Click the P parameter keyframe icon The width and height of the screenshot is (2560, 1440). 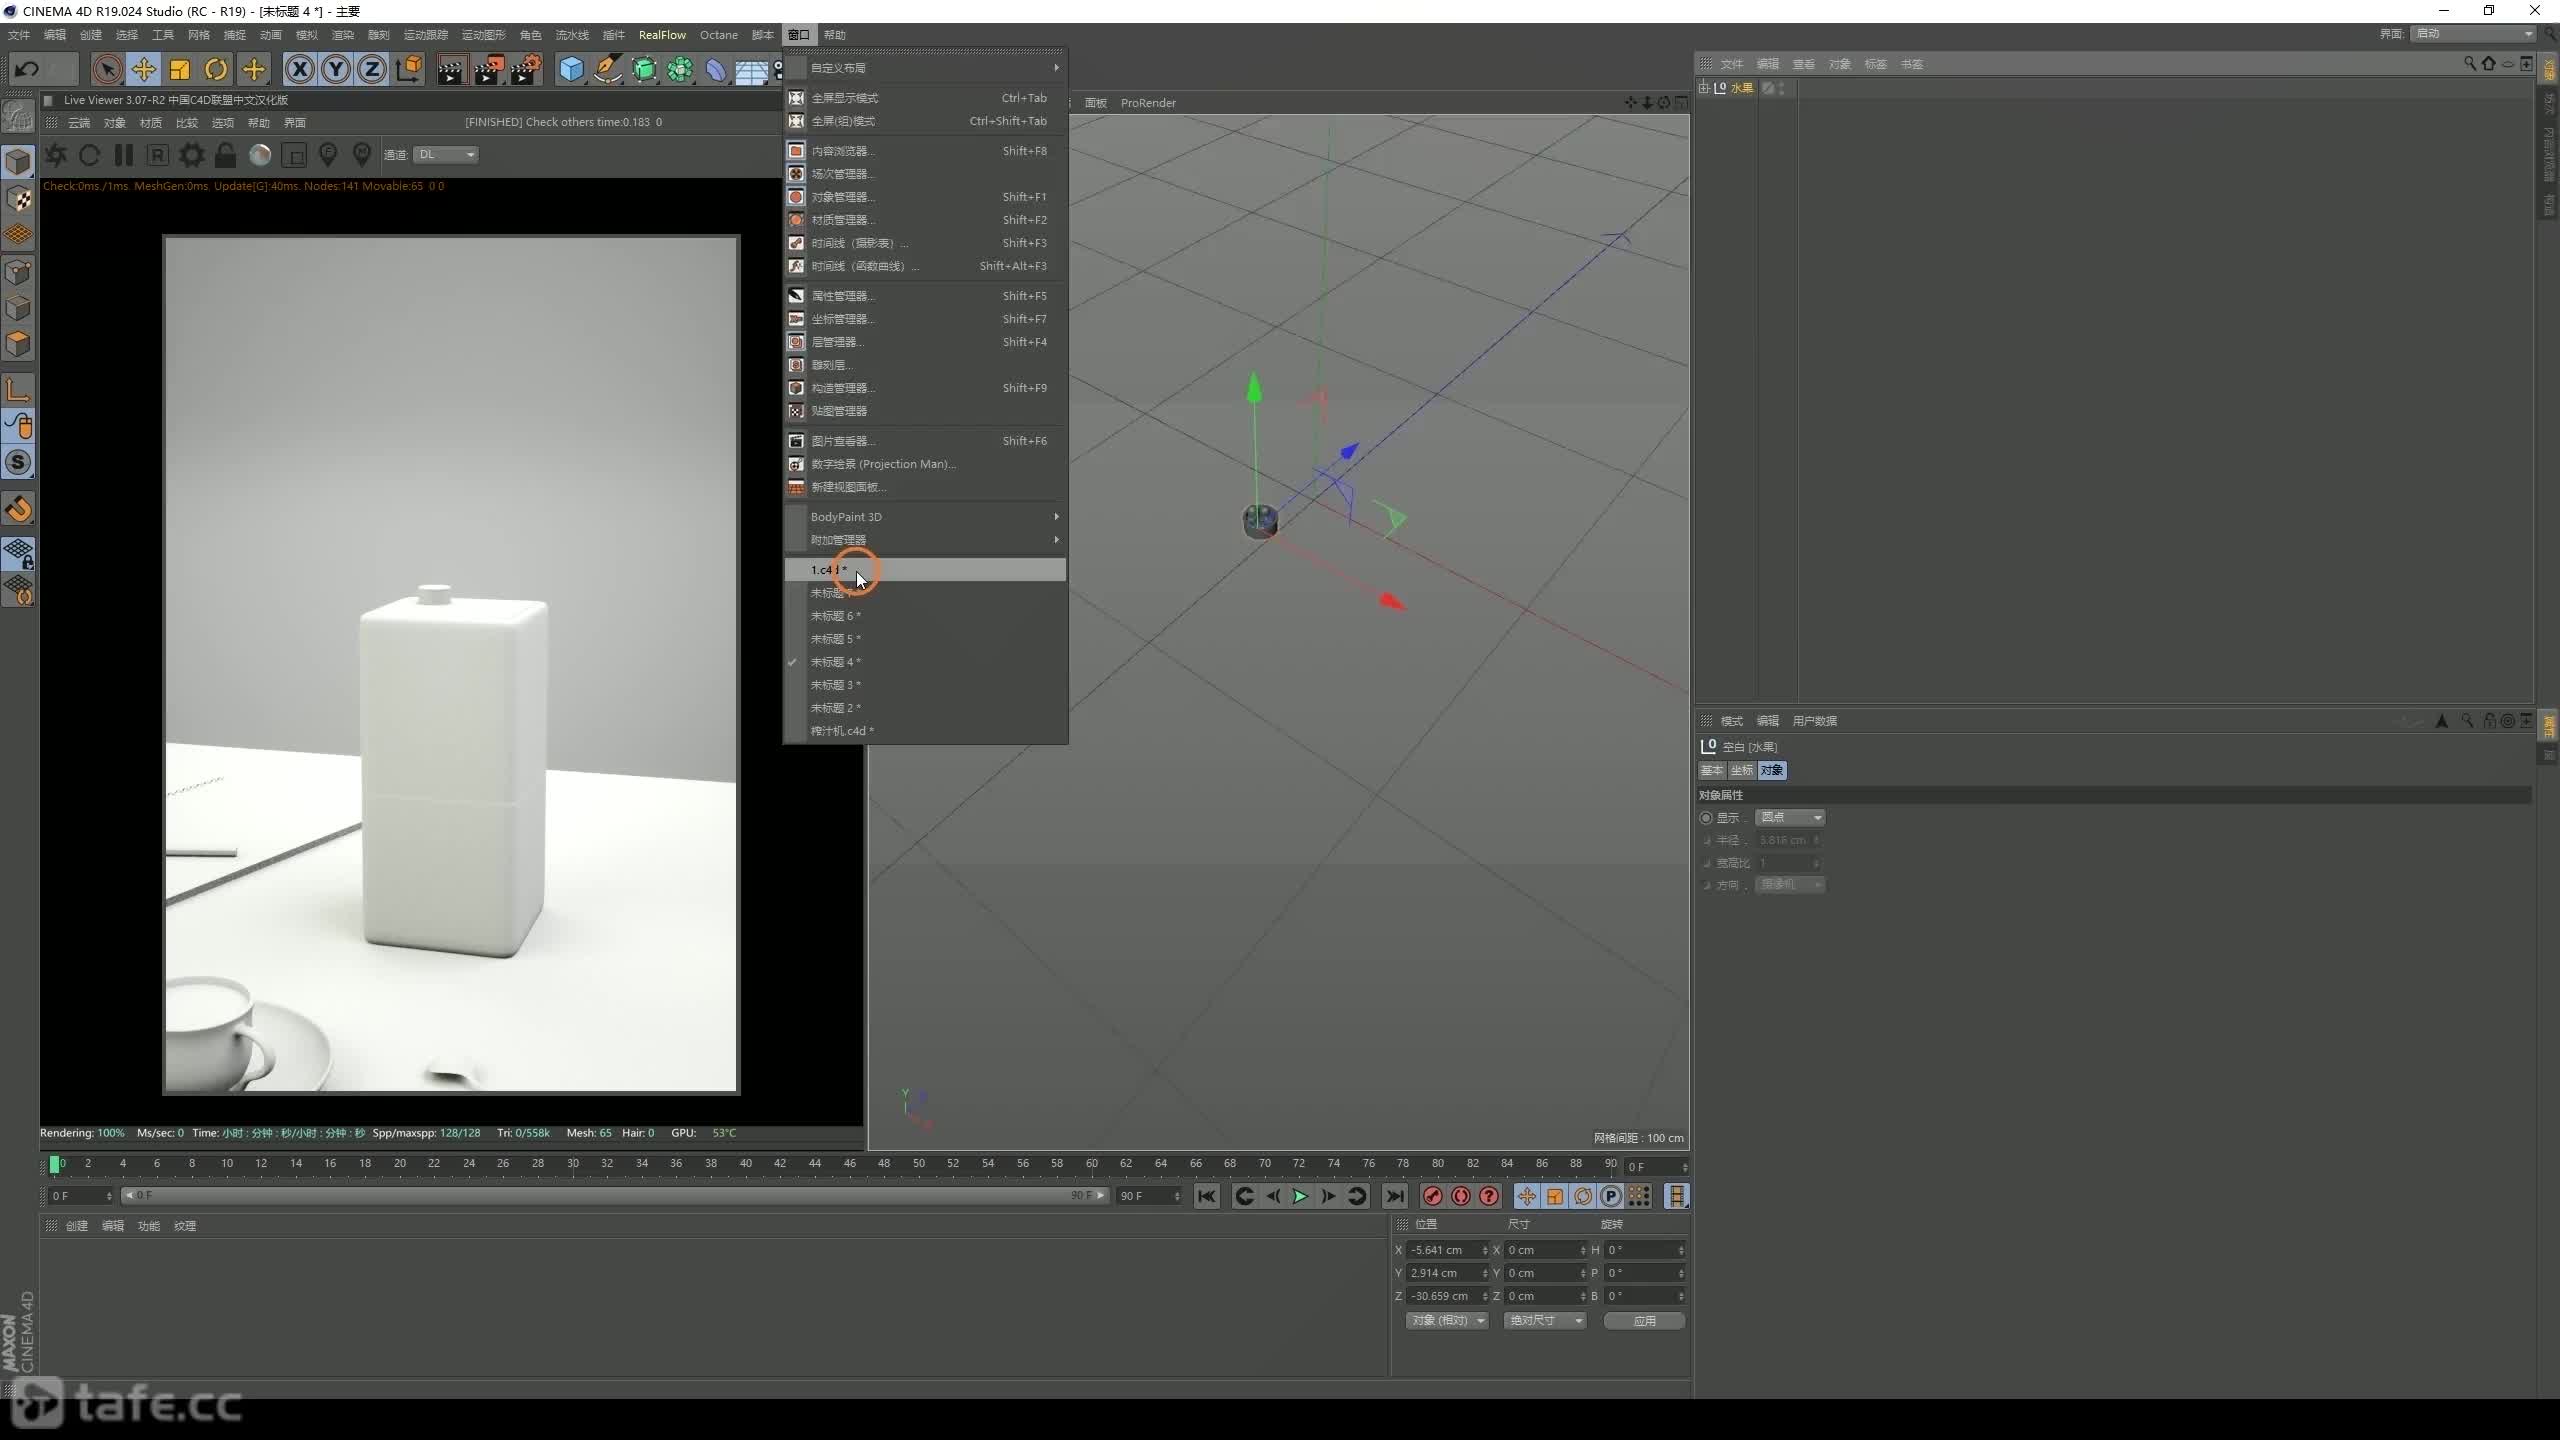tap(1611, 1197)
